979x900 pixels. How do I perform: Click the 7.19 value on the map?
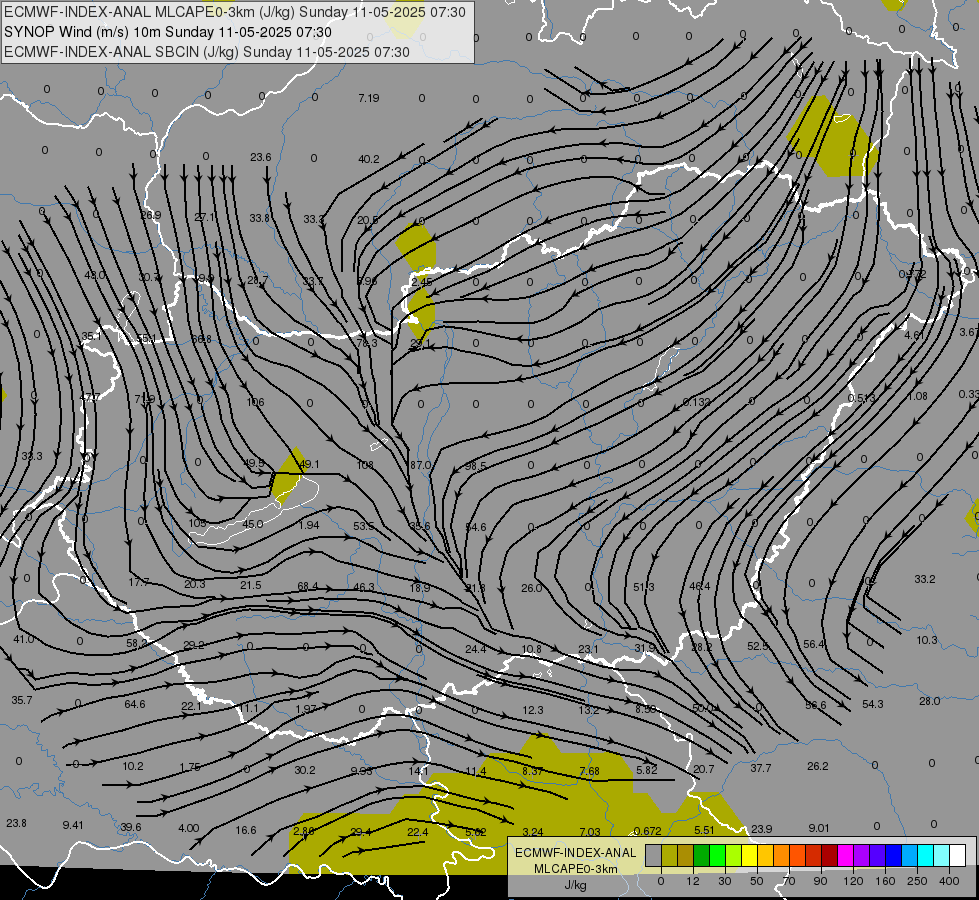368,98
